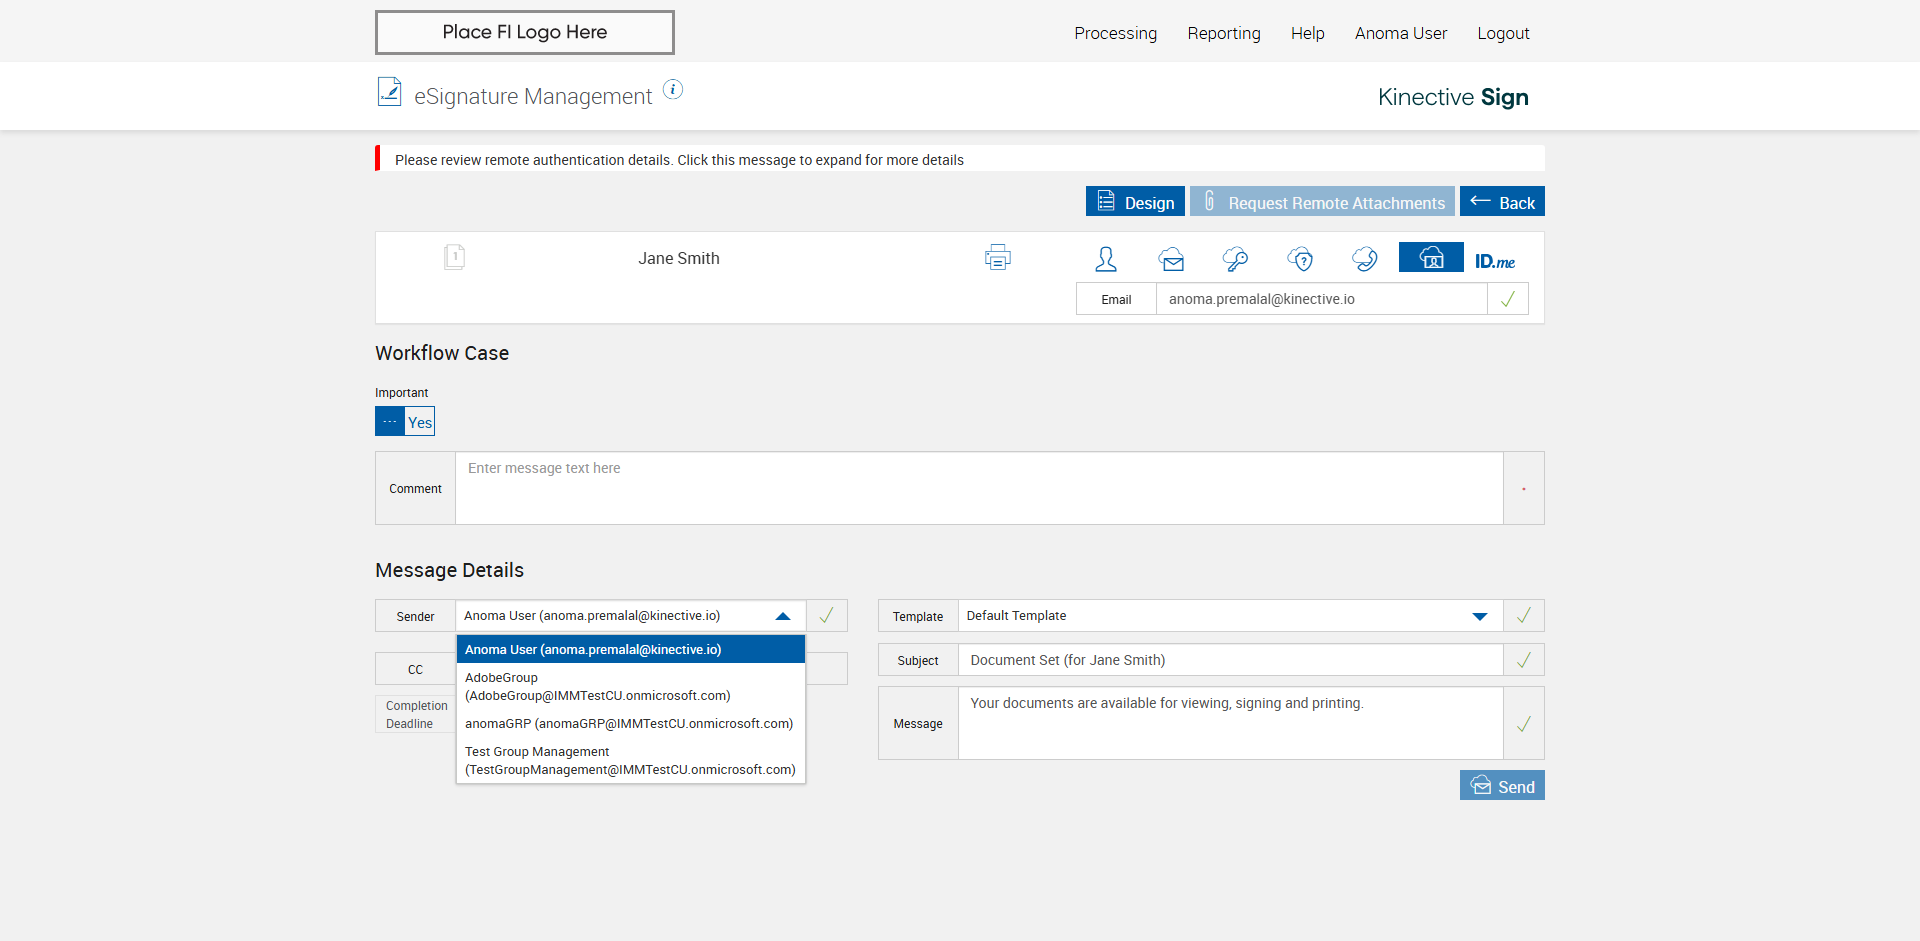Screen dimensions: 1920x941
Task: Choose AdobeGroup from the sender list
Action: click(597, 686)
